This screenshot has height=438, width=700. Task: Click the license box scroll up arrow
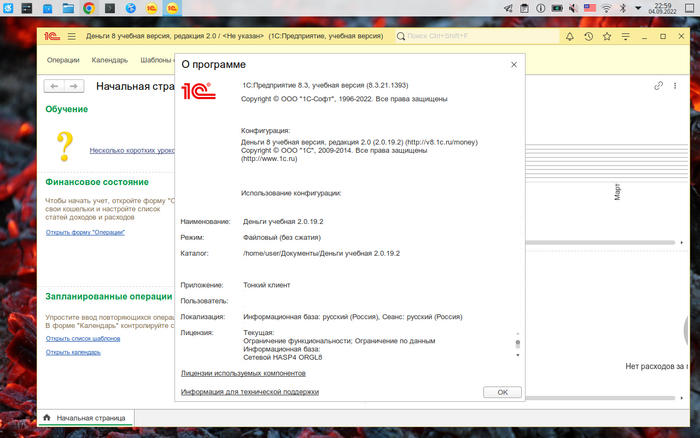click(518, 334)
